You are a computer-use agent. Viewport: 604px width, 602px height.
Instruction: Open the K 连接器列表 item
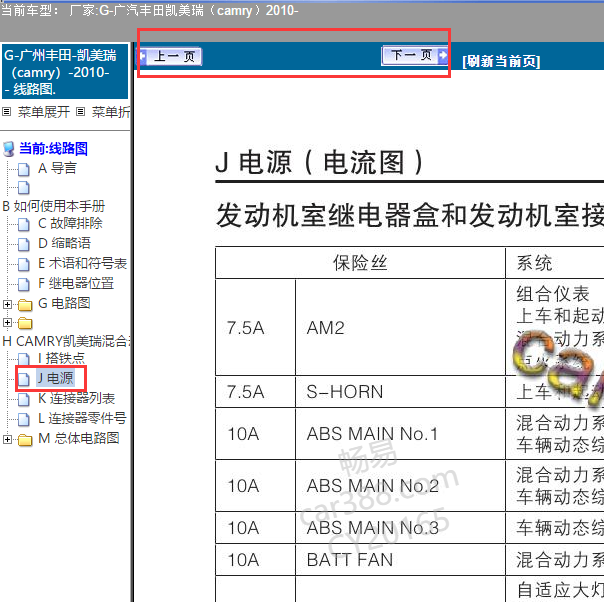[x=76, y=398]
